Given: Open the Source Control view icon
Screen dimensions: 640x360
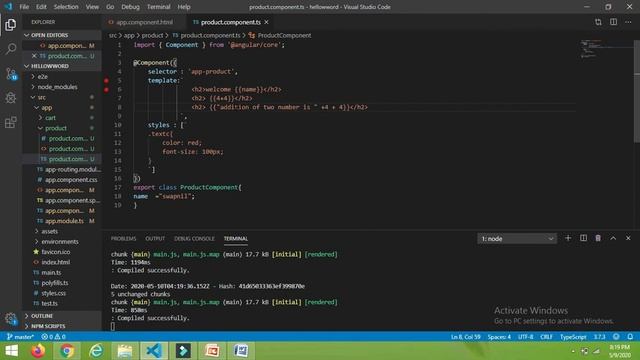Looking at the screenshot, I should coord(11,74).
